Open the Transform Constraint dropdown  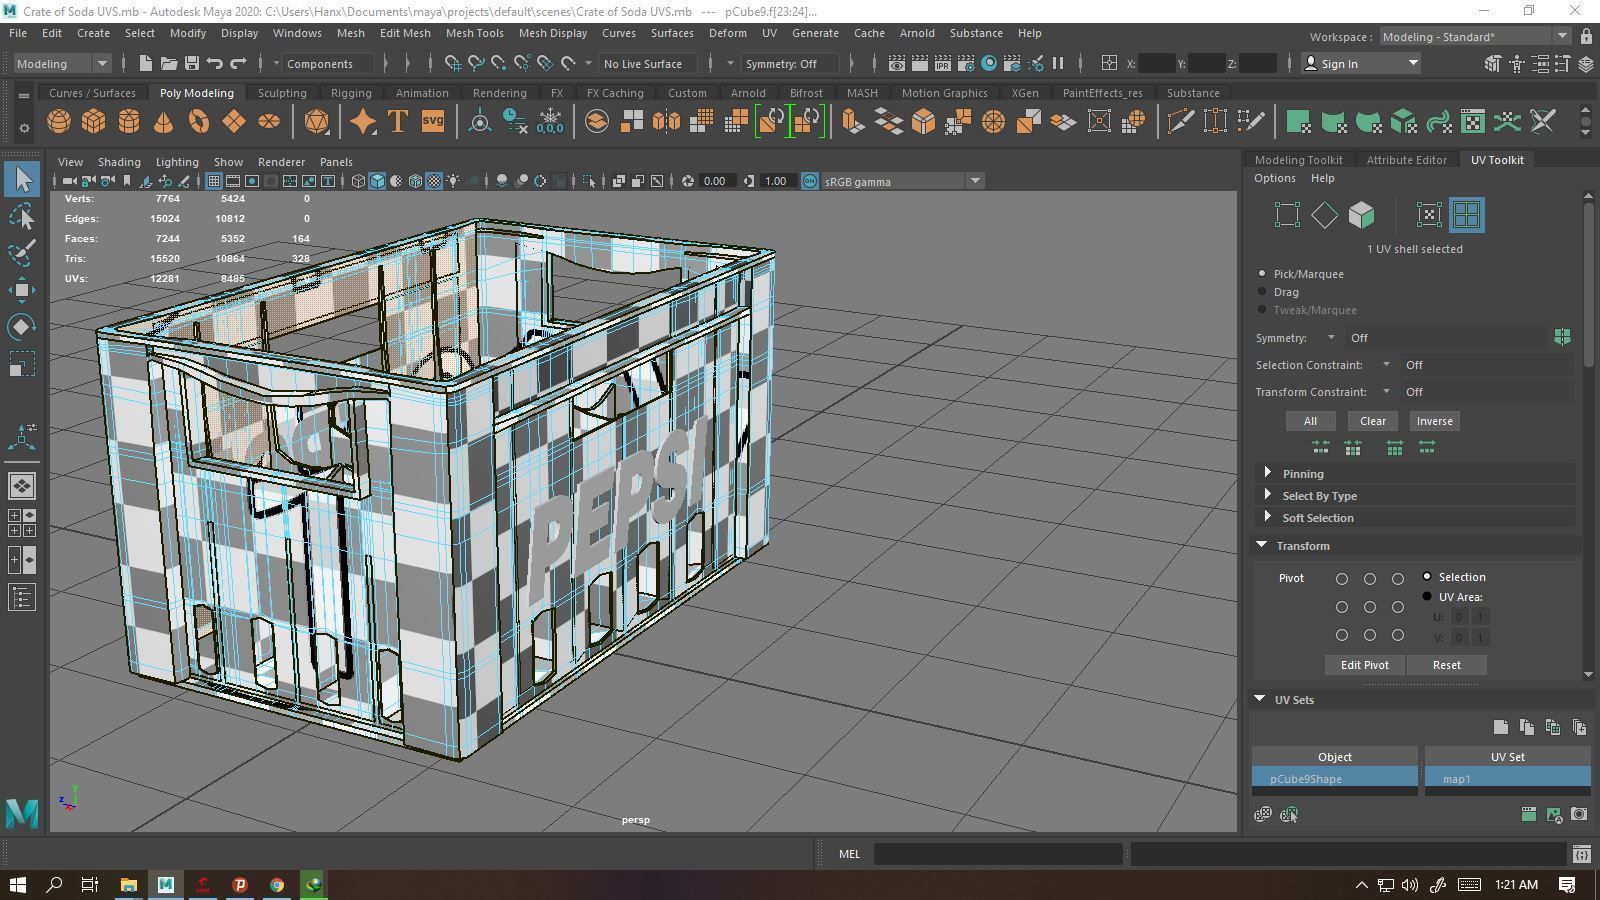(1386, 392)
